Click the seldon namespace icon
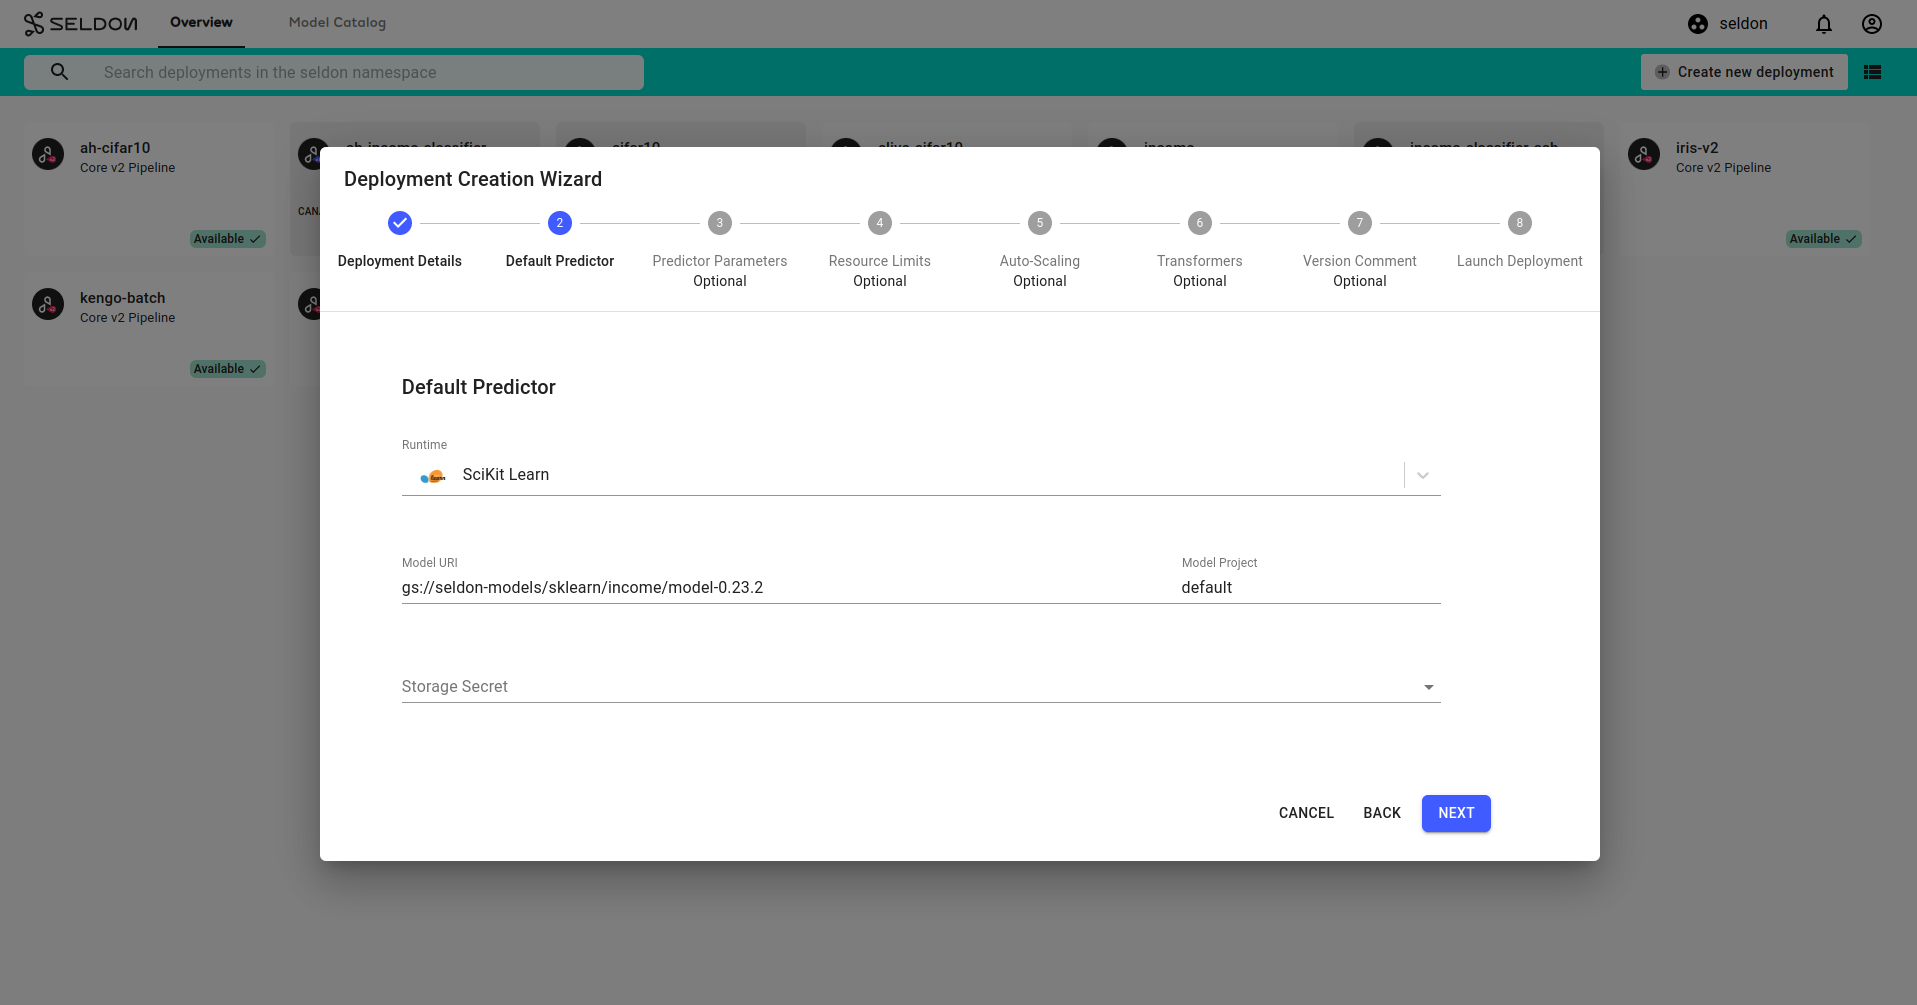 click(x=1698, y=24)
